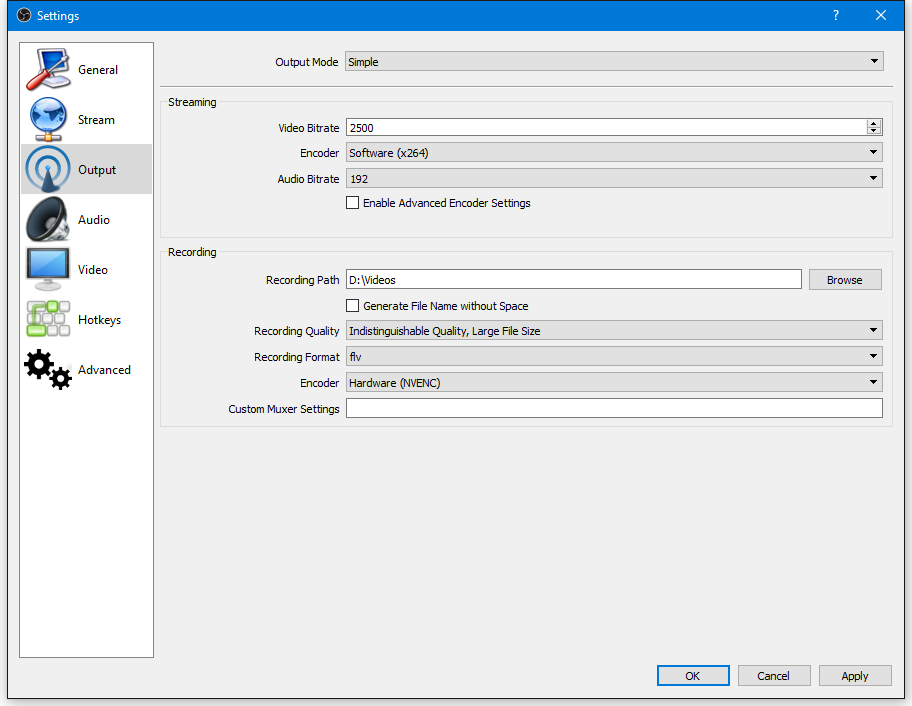Click the Recording Path field
Viewport: 912px width, 706px height.
coord(573,280)
